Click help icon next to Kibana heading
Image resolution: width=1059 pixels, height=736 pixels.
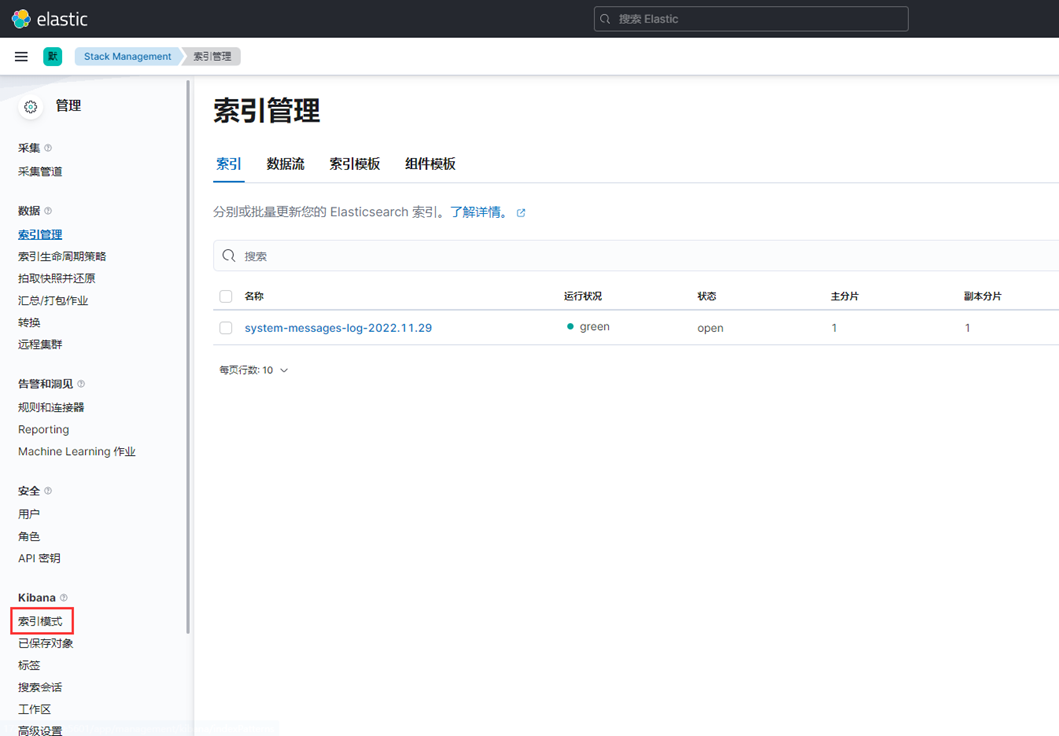63,598
